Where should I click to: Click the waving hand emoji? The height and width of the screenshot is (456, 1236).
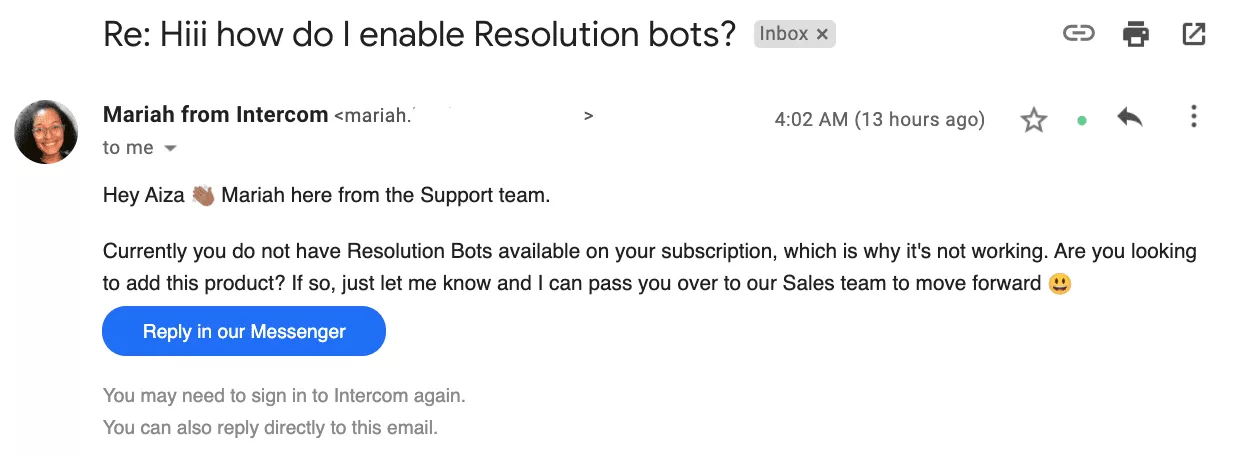tap(203, 196)
